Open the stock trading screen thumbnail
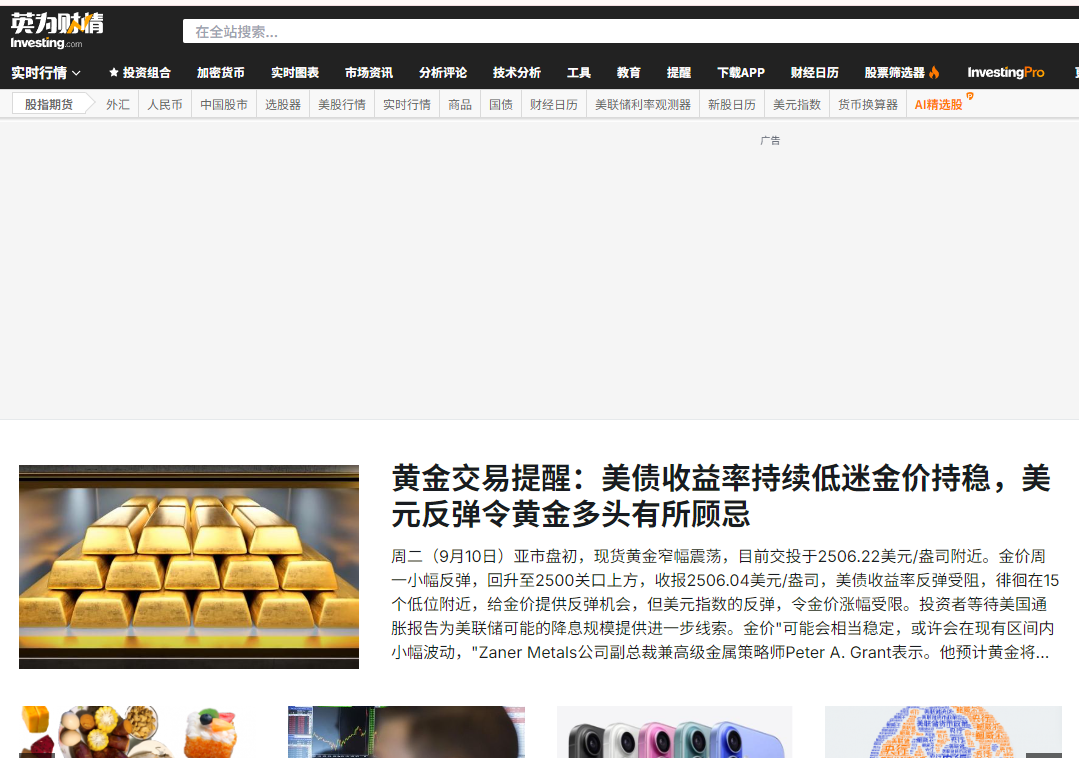Screen dimensions: 1079x758 pos(406,732)
